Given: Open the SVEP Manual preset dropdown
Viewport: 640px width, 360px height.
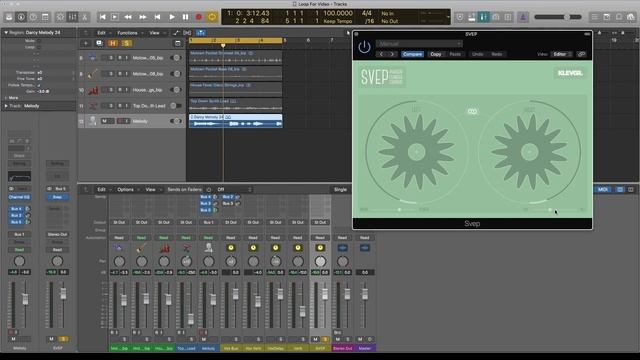Looking at the screenshot, I should 419,44.
